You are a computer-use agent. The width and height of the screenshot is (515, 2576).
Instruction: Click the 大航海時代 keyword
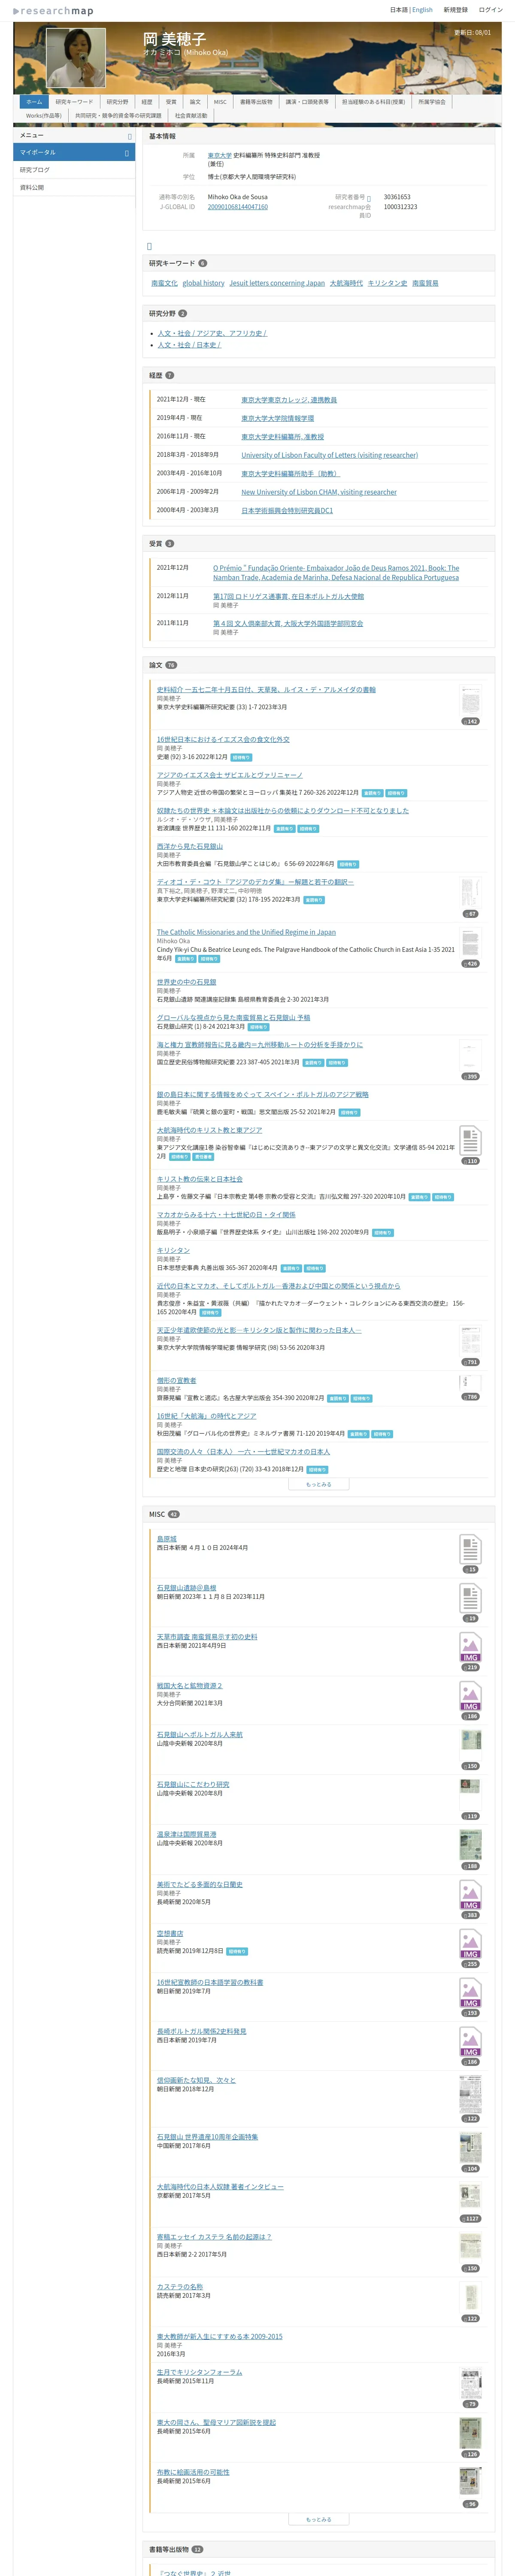(x=346, y=283)
